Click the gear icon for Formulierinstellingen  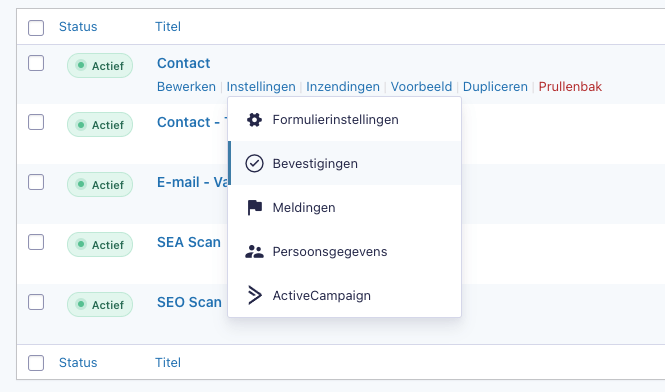click(254, 120)
